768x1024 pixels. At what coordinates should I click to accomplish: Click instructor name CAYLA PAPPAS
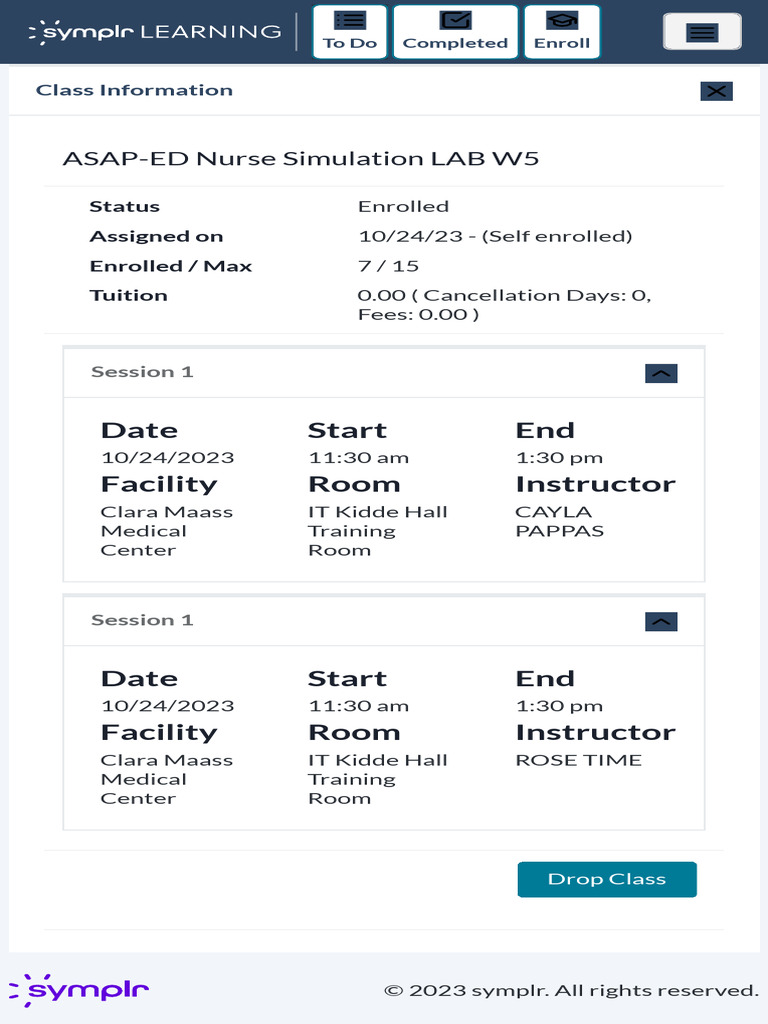pos(559,521)
